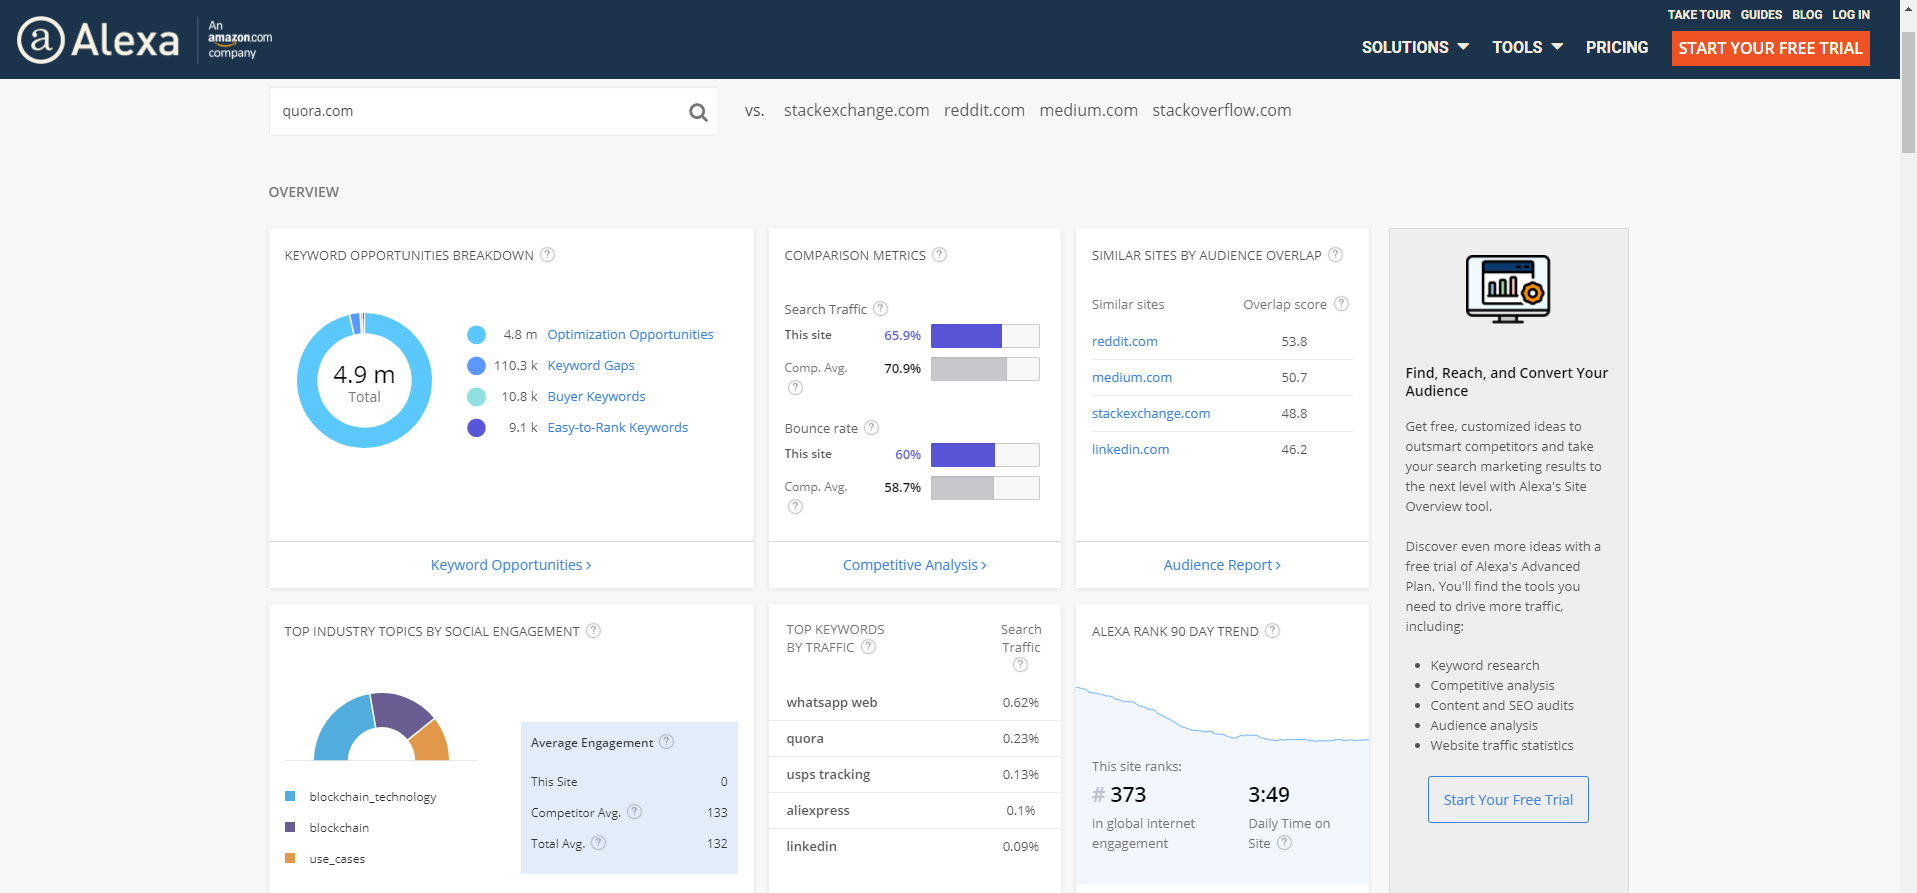Open help icon beside Average Engagement

point(667,742)
